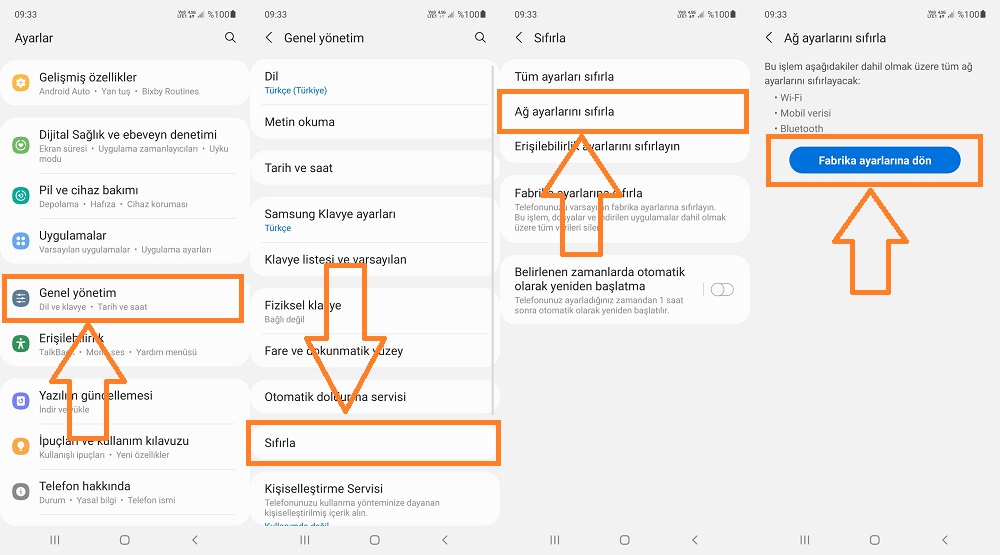
Task: Go back from Sıfırla screen
Action: (519, 38)
